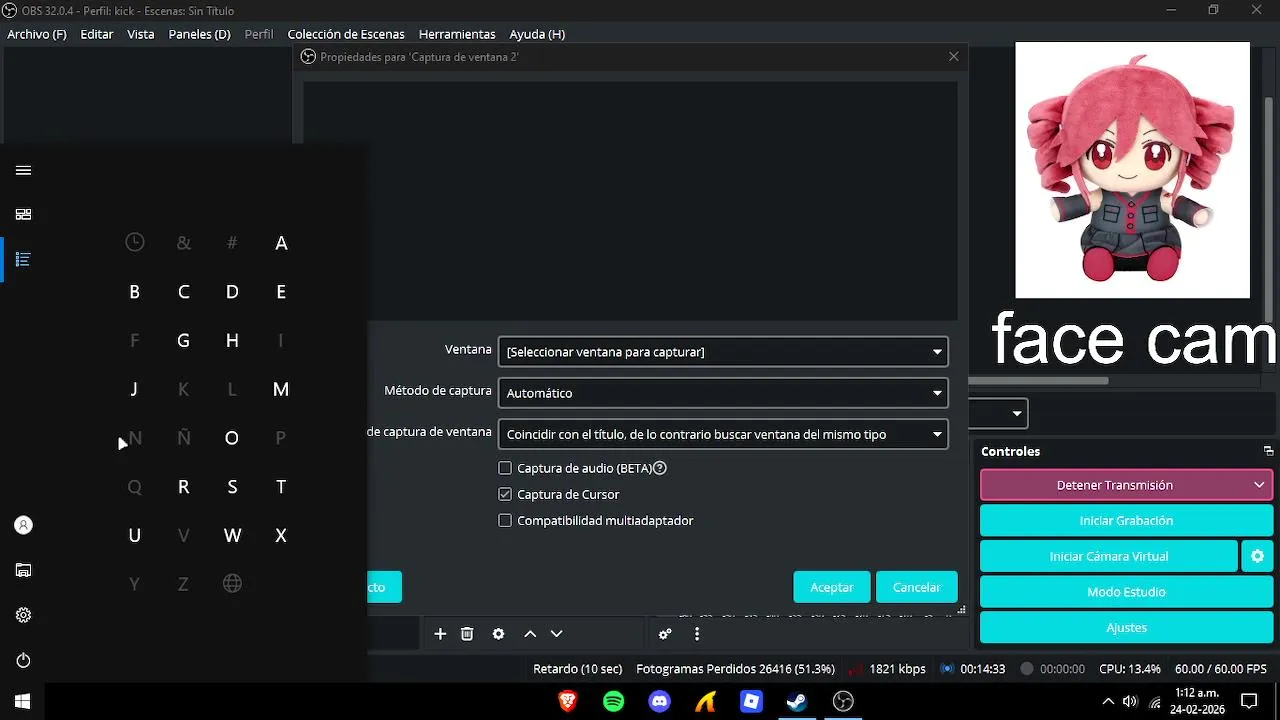Click Iniciar Cámara Virtual button
Screen dimensions: 1280x720
[1109, 556]
